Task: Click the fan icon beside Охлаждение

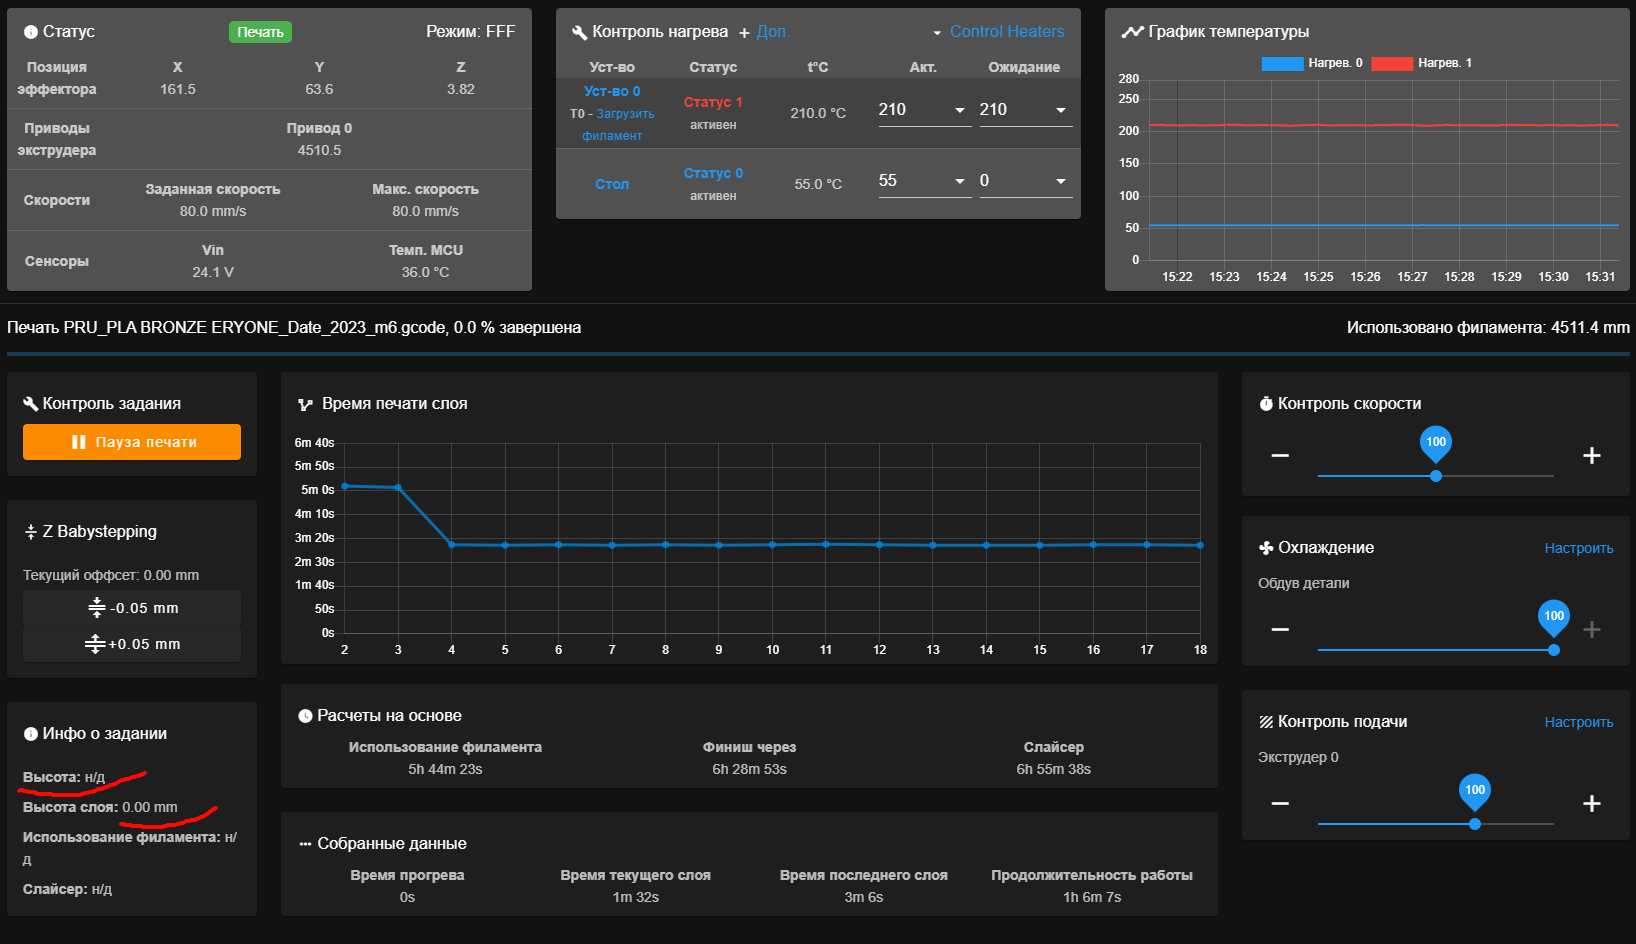Action: click(1266, 548)
